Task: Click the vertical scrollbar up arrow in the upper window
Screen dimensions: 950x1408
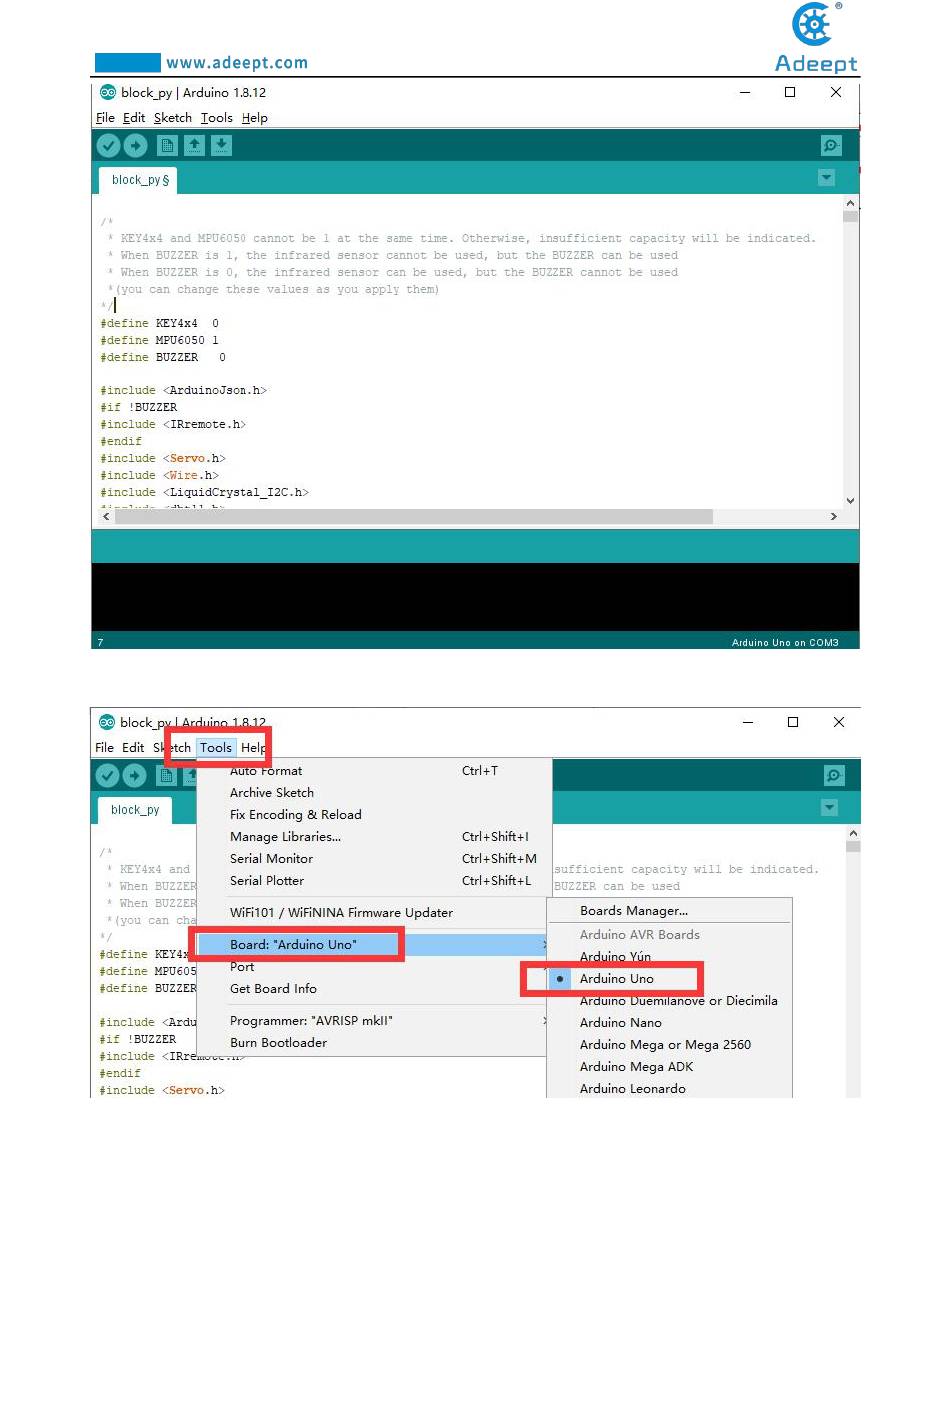Action: (851, 203)
